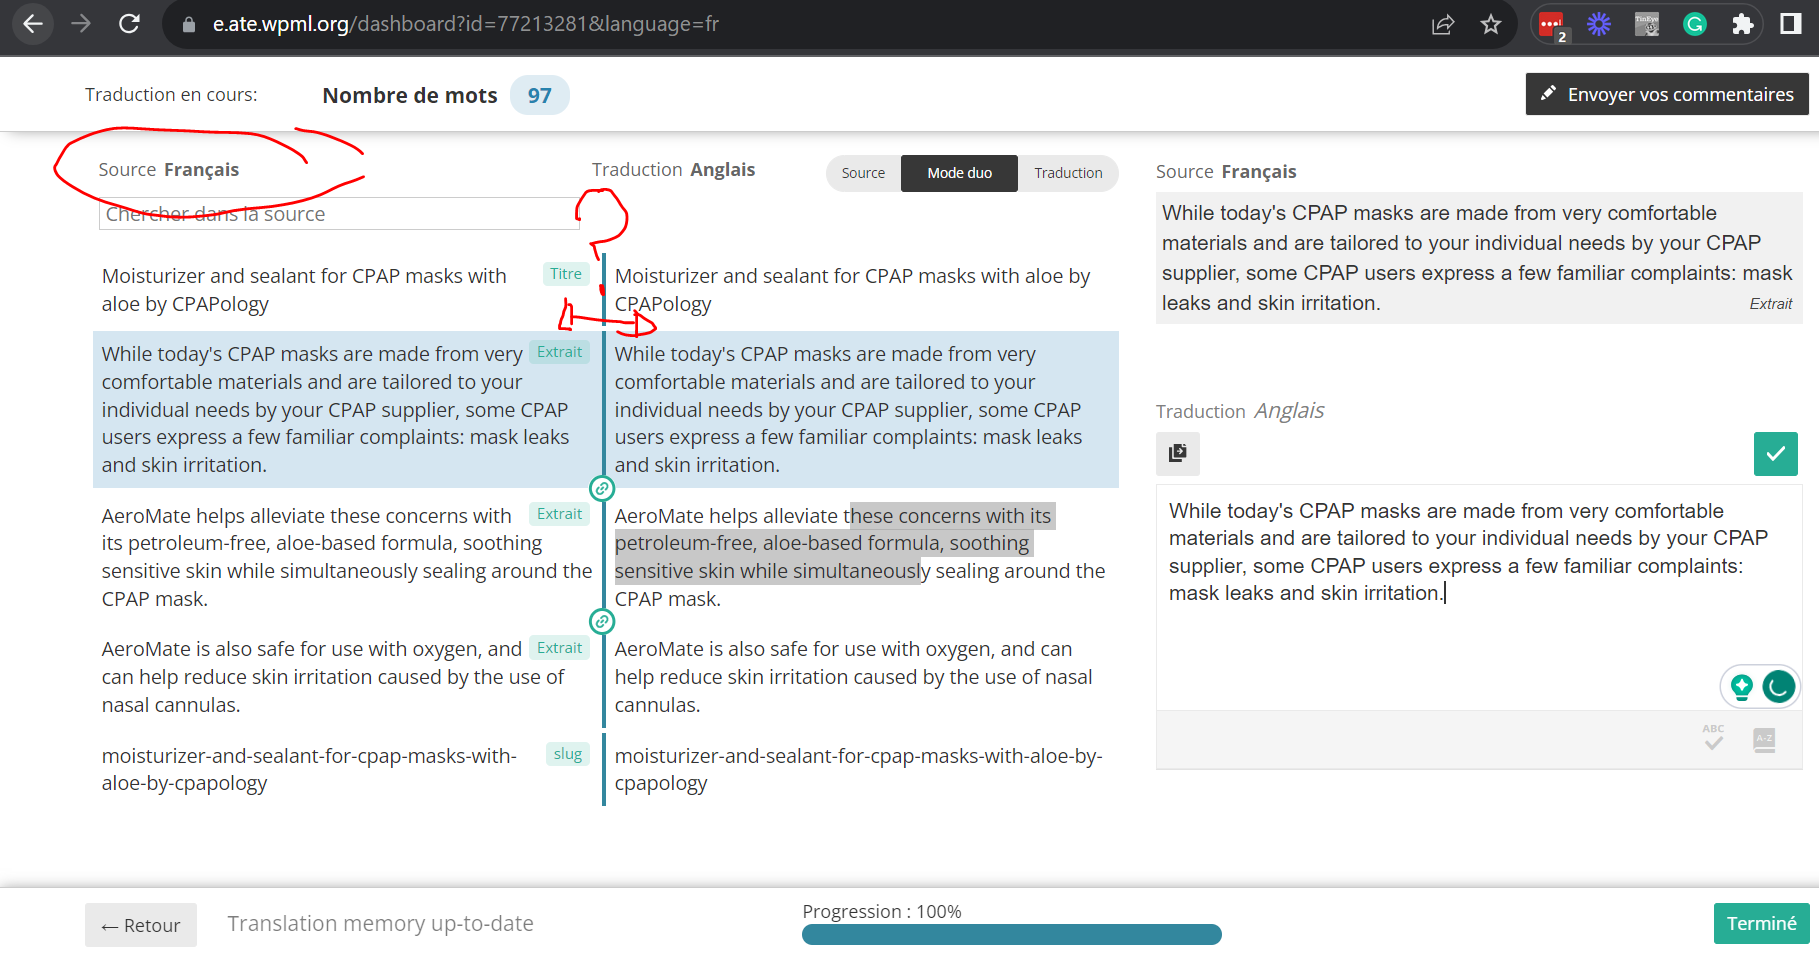Select translated segment 'While today's CPAP masks'
Viewport: 1819px width, 953px height.
848,409
